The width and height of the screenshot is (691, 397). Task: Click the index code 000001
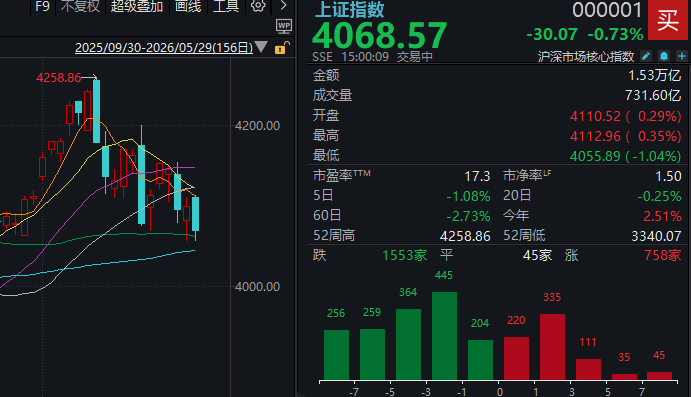coord(607,10)
